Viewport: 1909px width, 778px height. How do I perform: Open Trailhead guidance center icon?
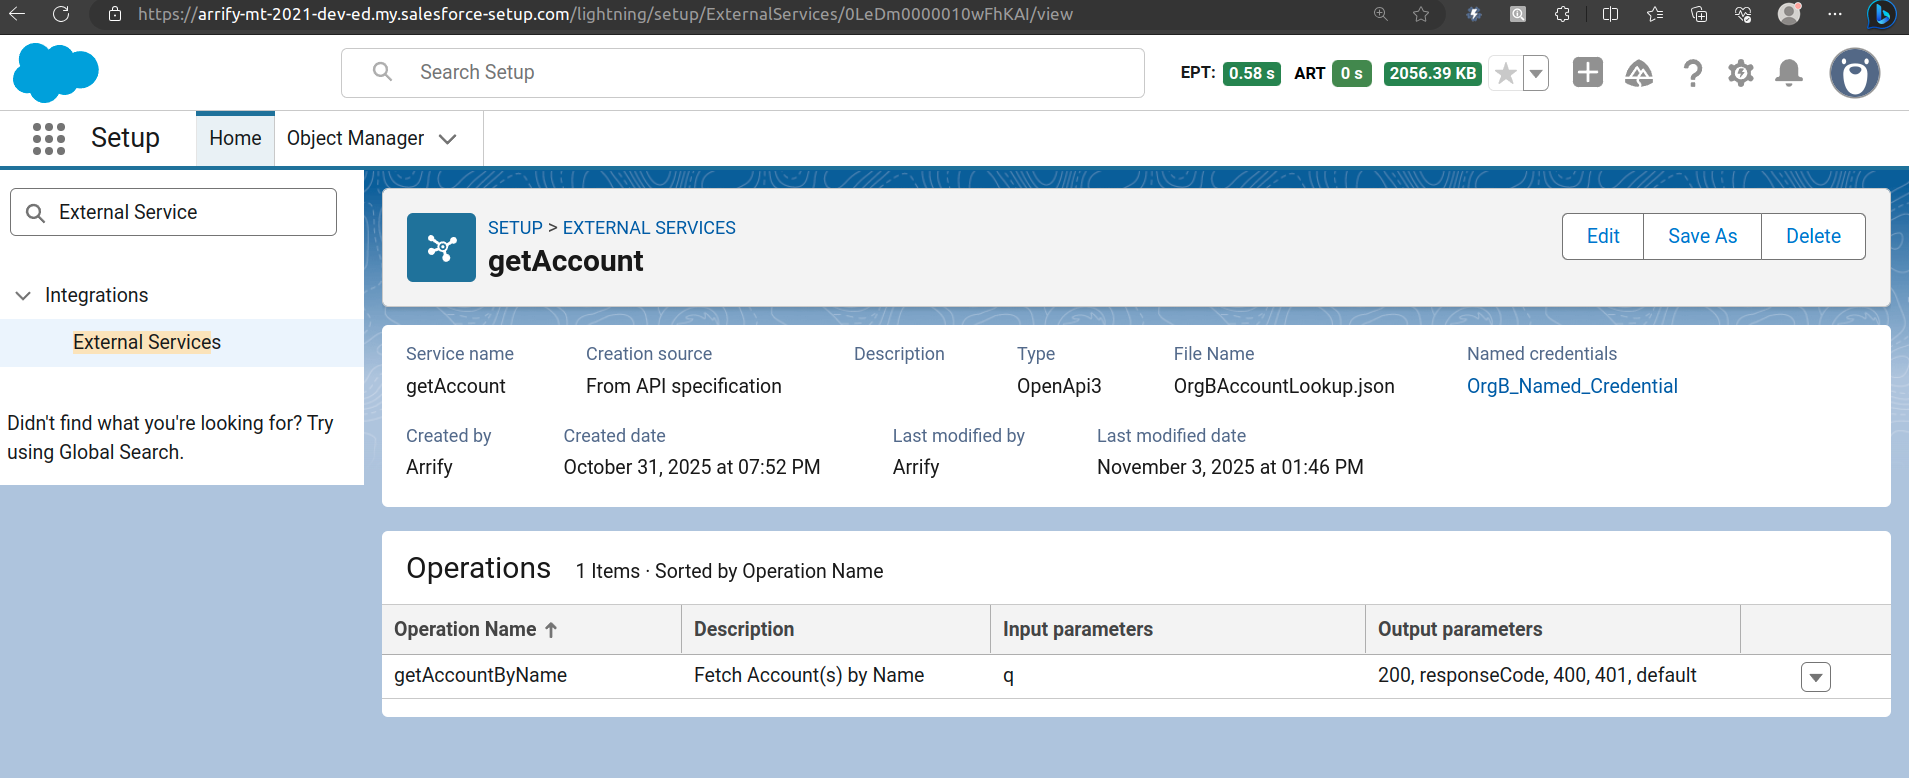1638,73
